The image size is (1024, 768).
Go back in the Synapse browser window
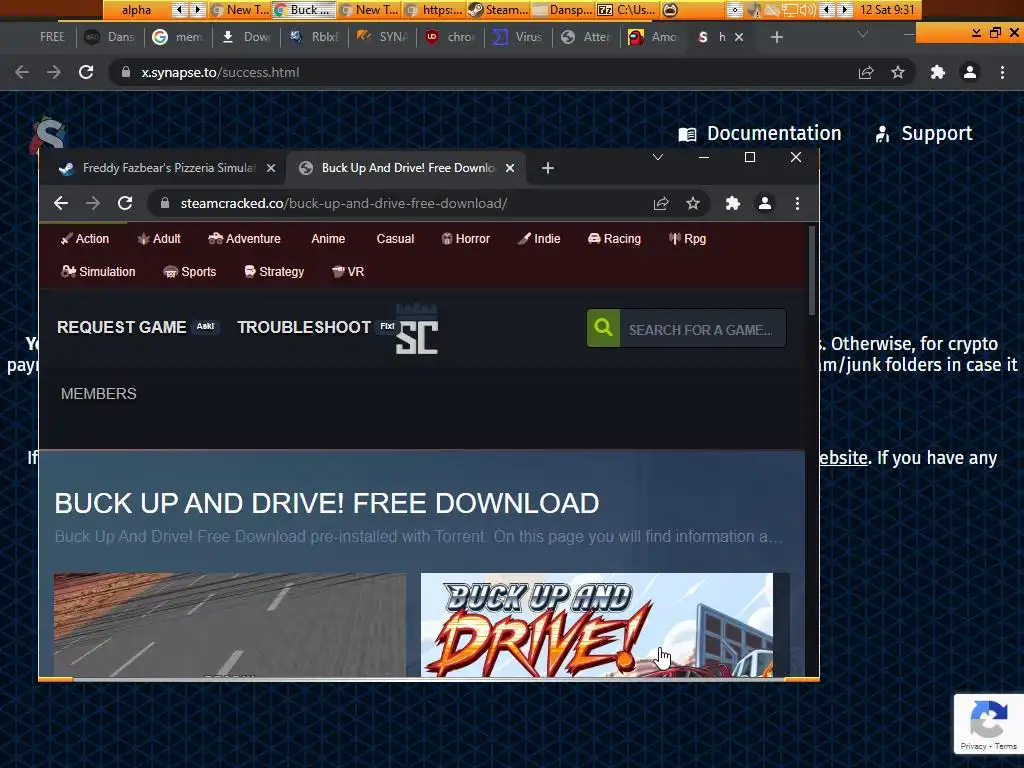coord(22,72)
